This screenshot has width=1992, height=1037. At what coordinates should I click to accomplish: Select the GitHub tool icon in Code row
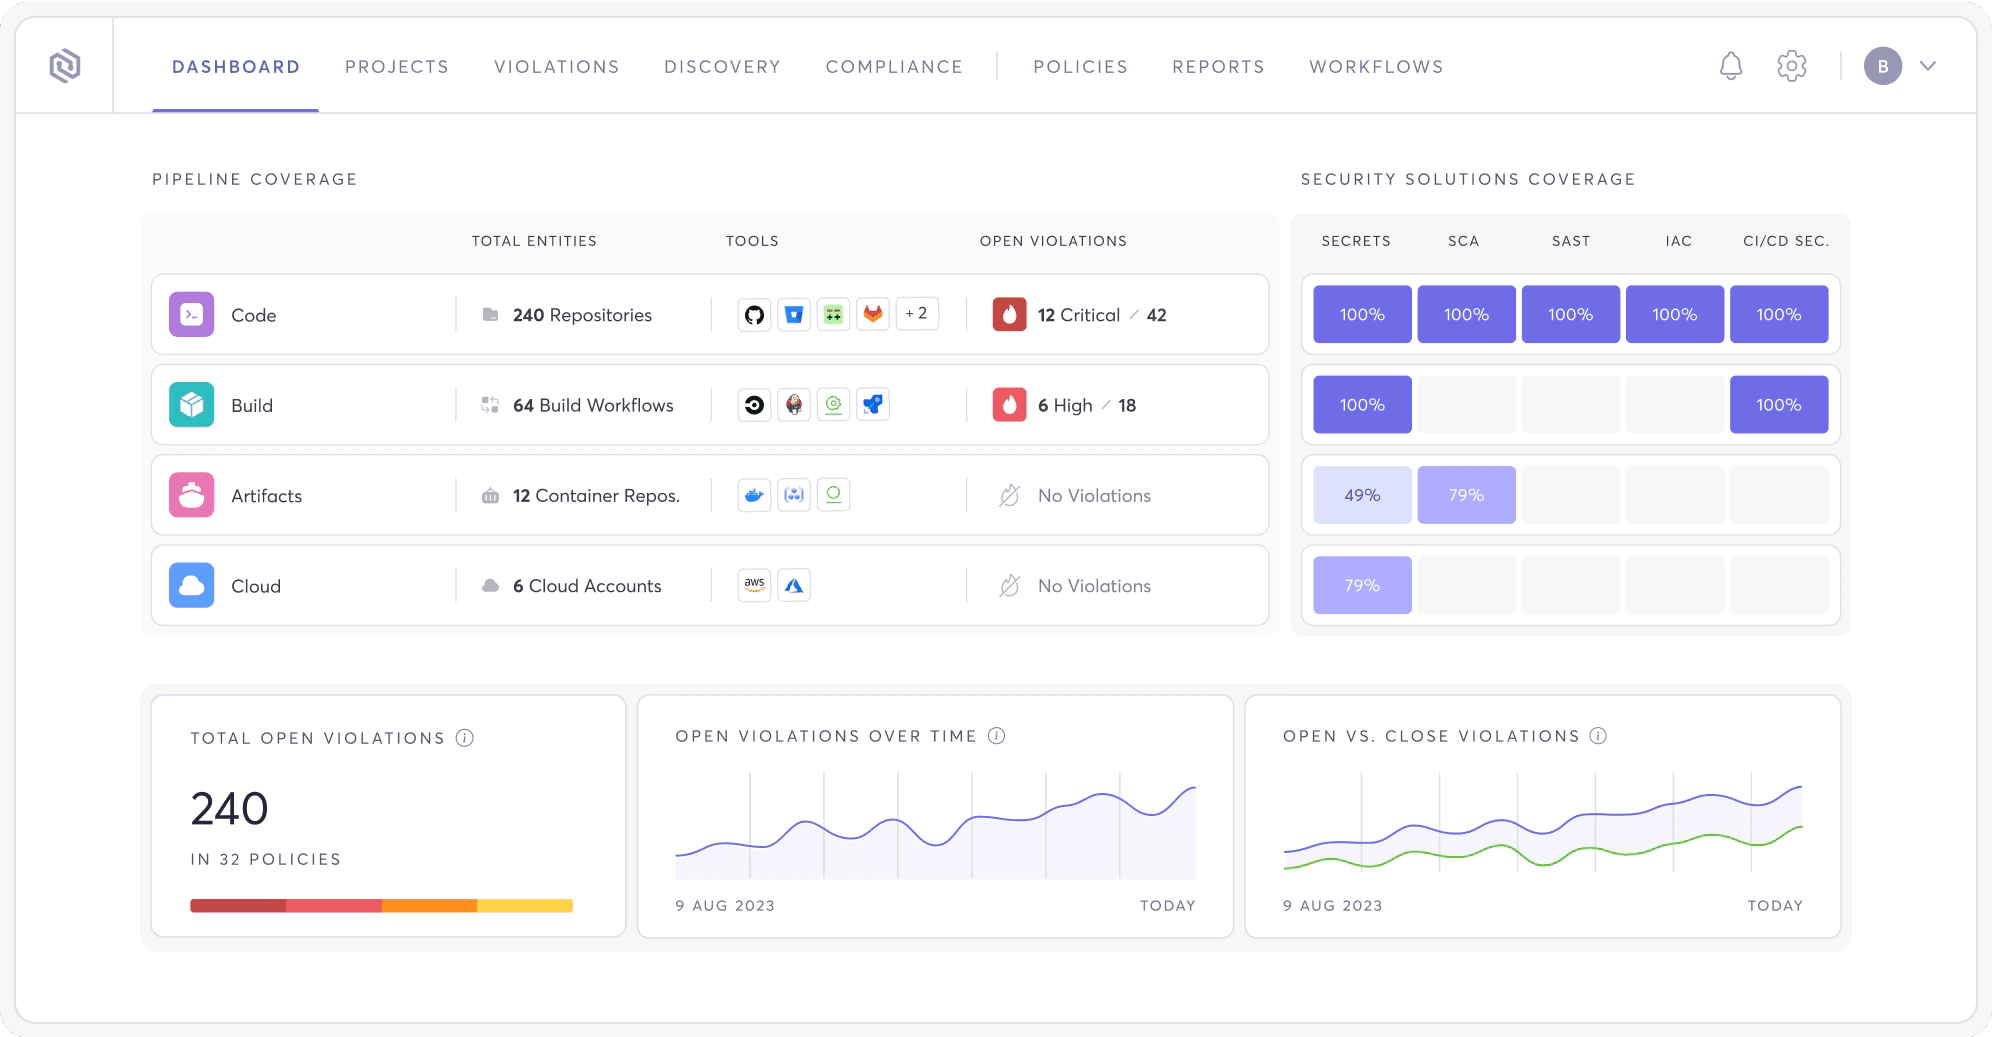753,314
